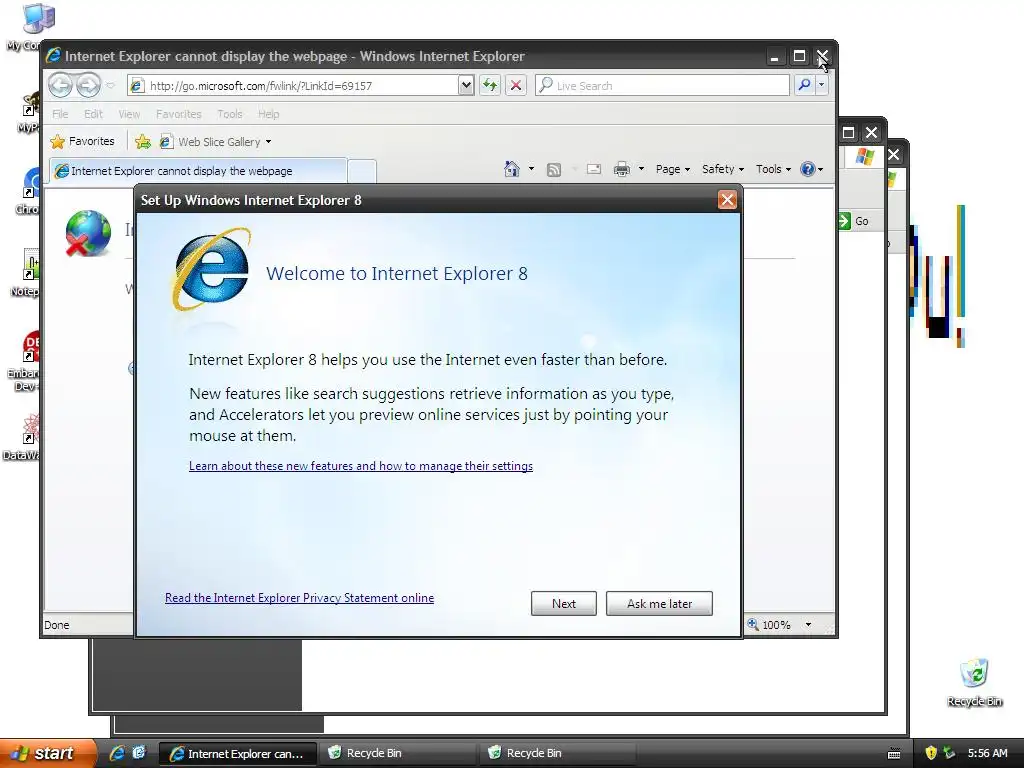The height and width of the screenshot is (768, 1024).
Task: Click the Live Search input box
Action: [x=662, y=86]
